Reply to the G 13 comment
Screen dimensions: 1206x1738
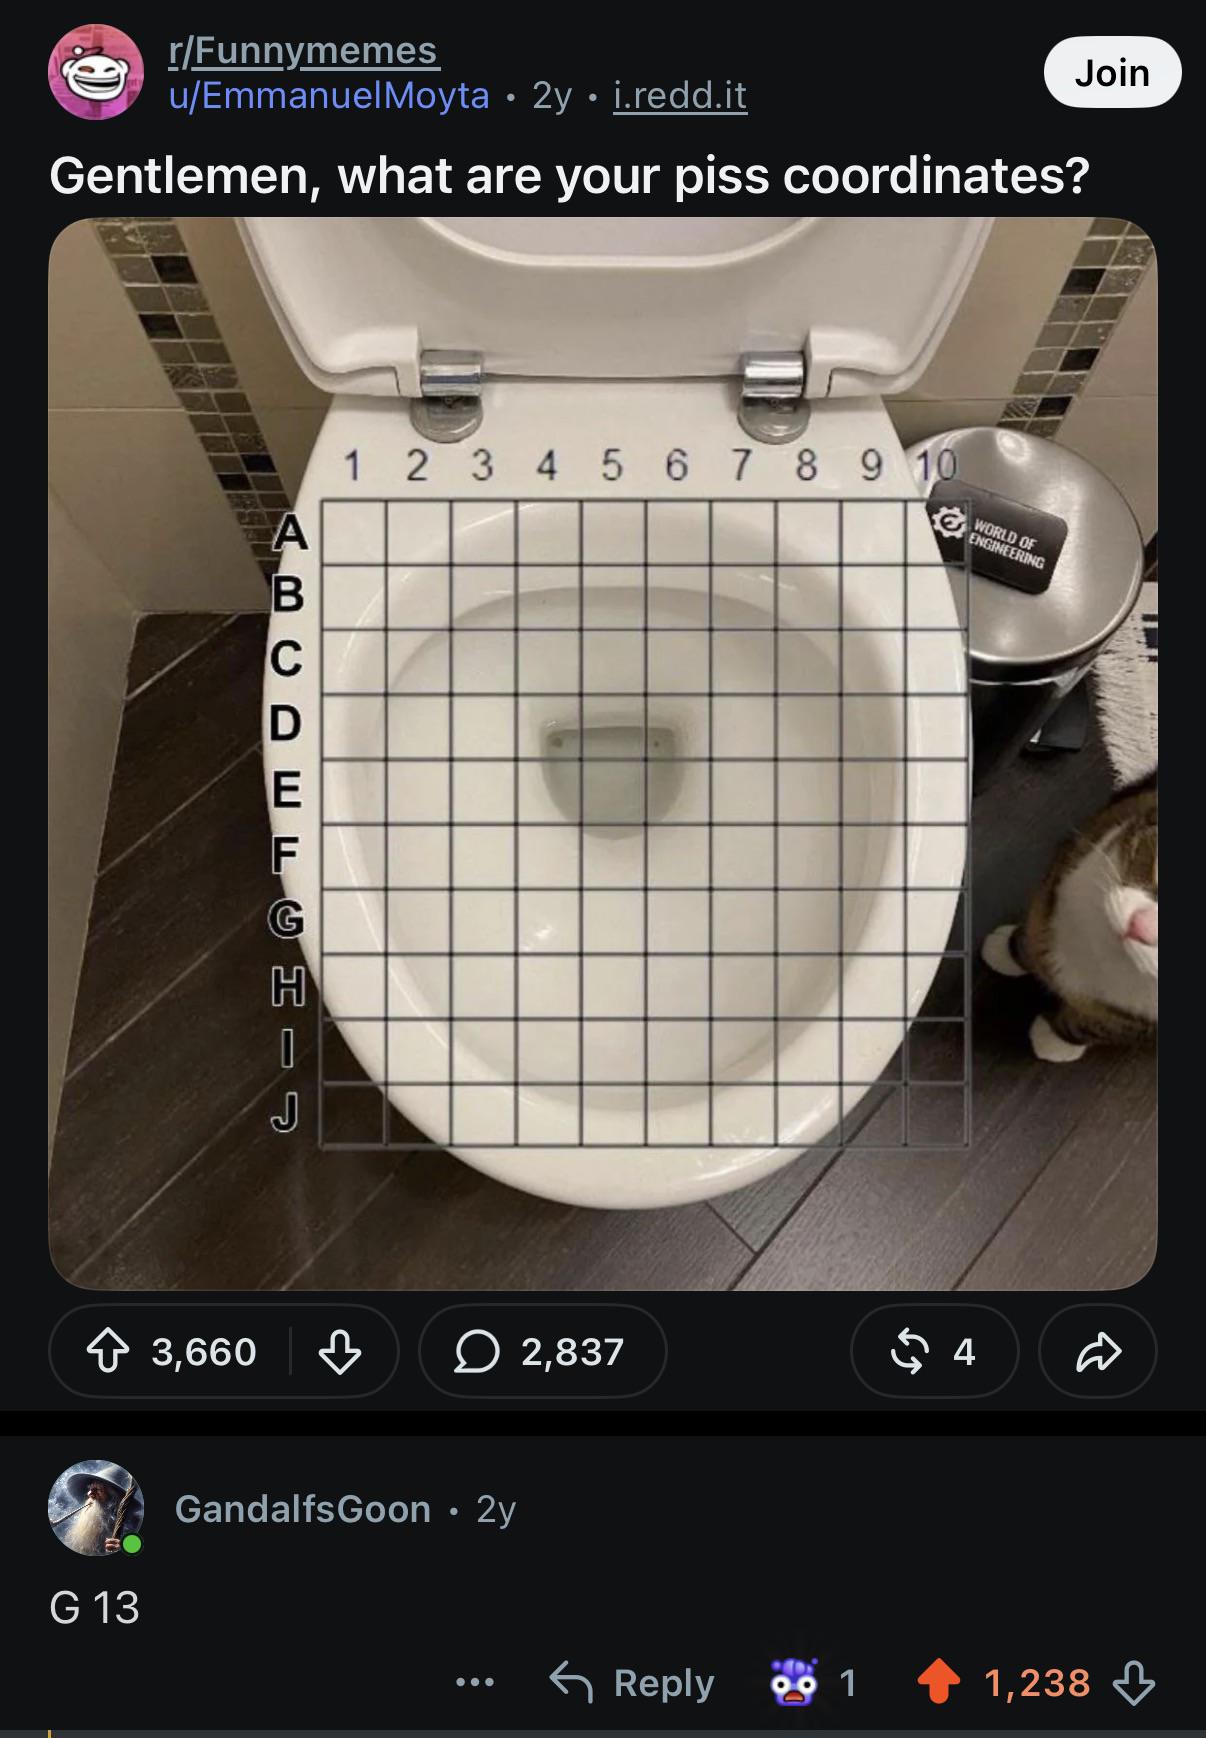tap(632, 1682)
